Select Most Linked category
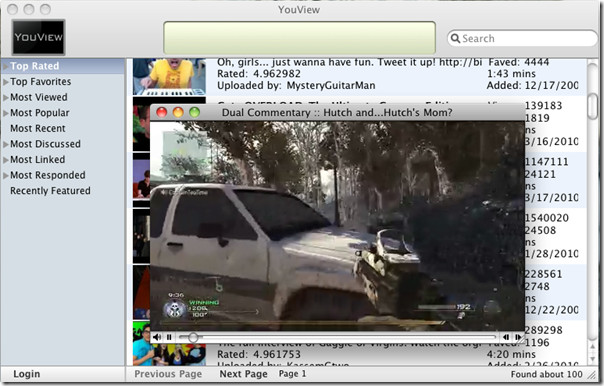Viewport: 604px width, 386px height. pos(37,159)
